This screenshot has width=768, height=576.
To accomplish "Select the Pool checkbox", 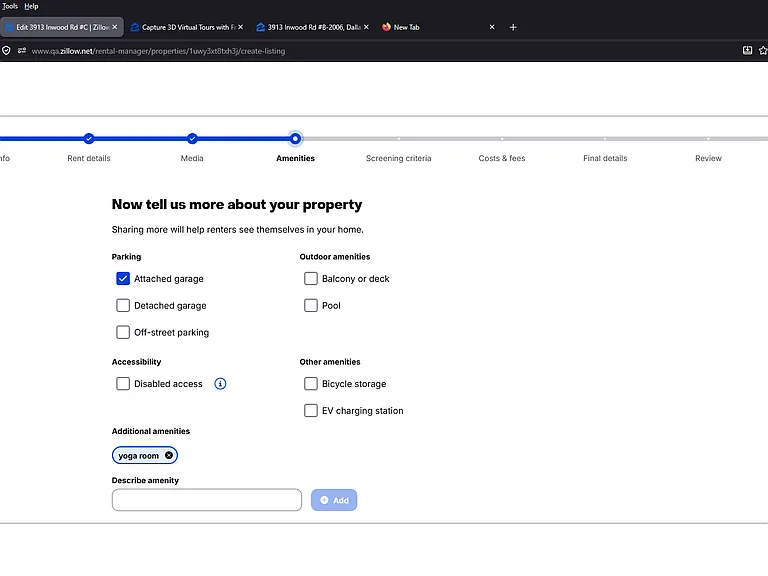I will [311, 306].
